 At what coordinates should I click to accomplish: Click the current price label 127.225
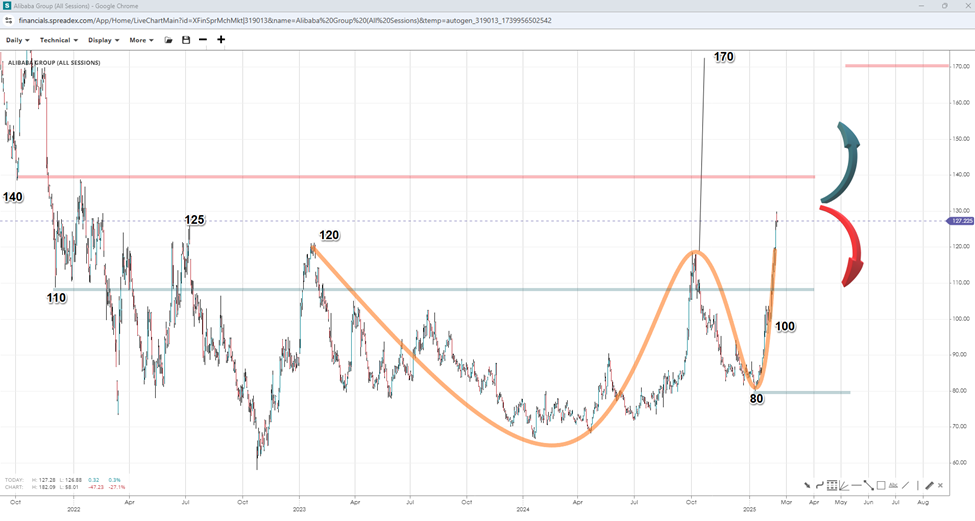[x=959, y=221]
